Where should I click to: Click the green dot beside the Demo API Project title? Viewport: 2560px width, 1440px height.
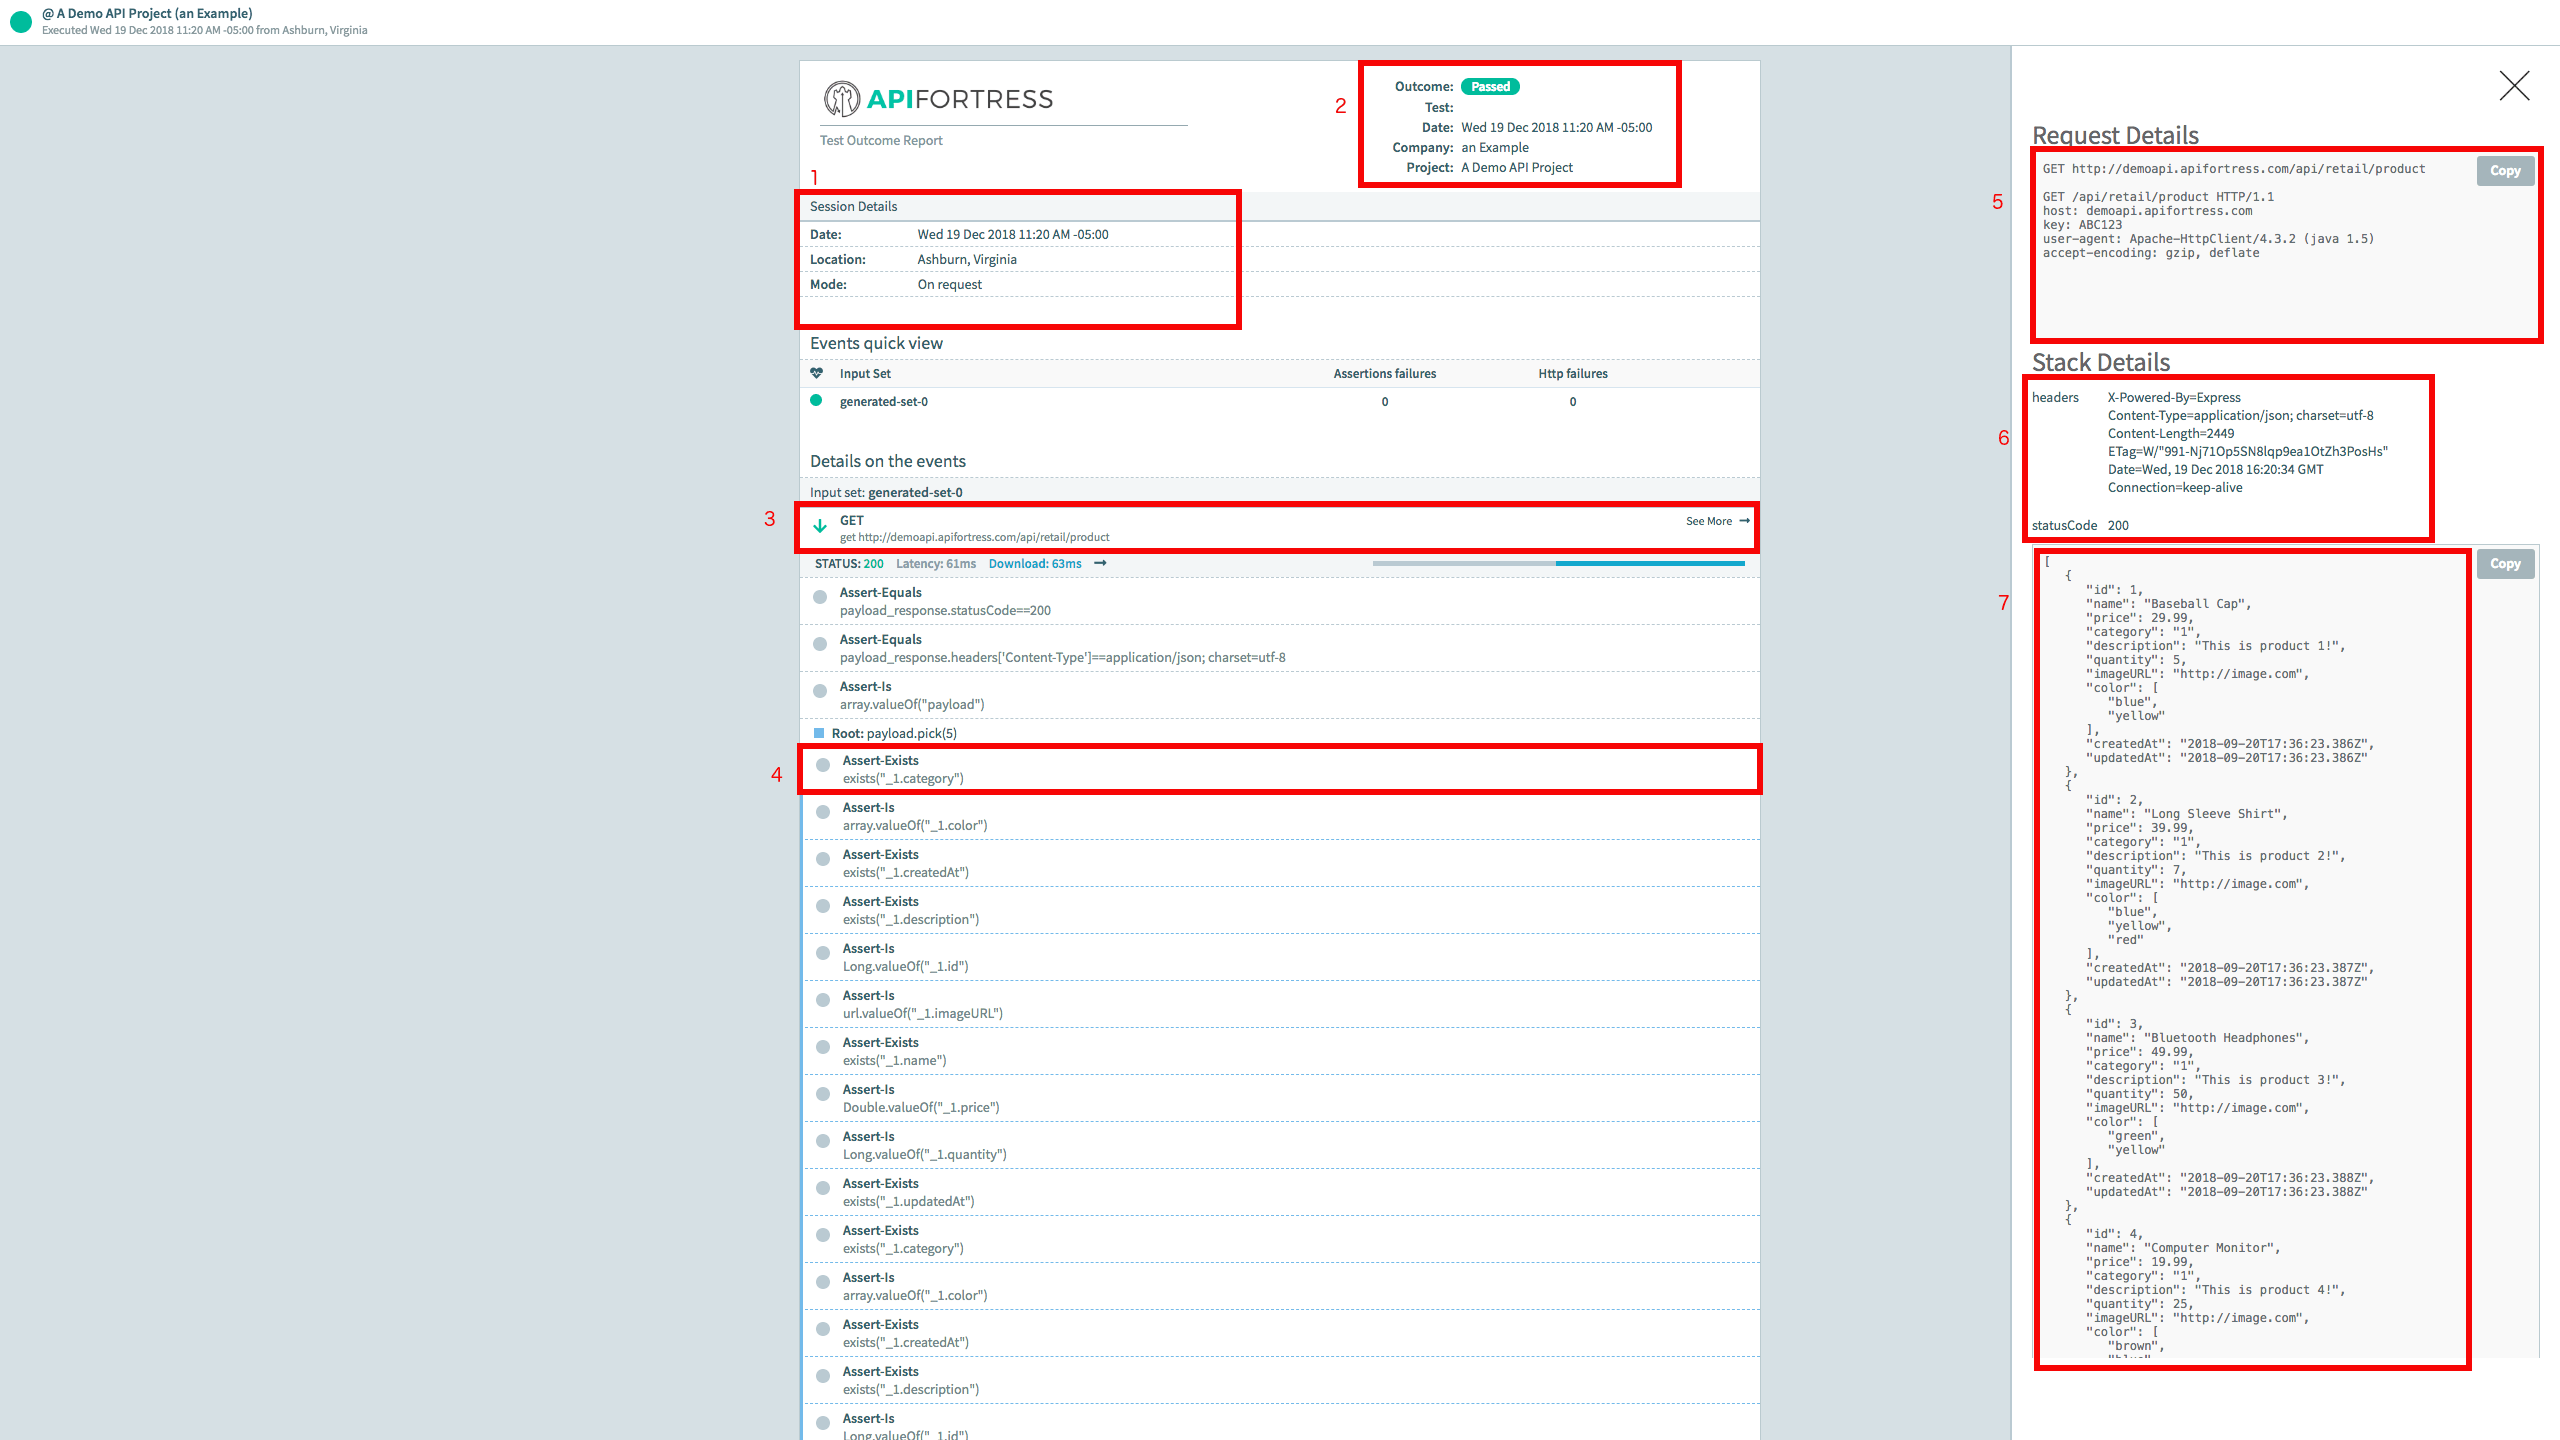click(20, 21)
